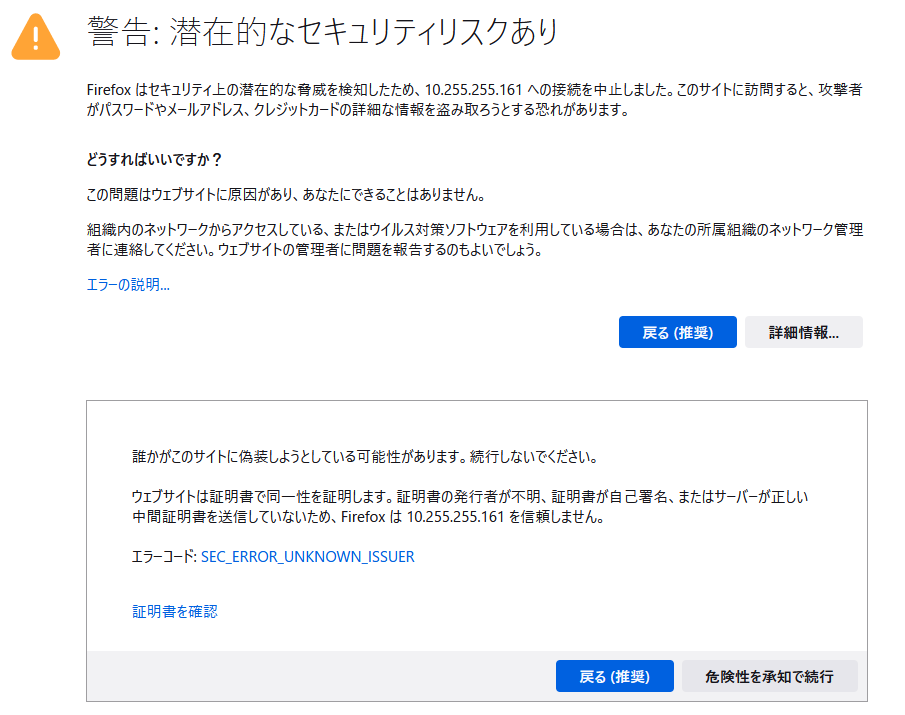Click the paragraph starting 組織内のネットワークからアクセス
This screenshot has height=715, width=905.
tap(474, 239)
